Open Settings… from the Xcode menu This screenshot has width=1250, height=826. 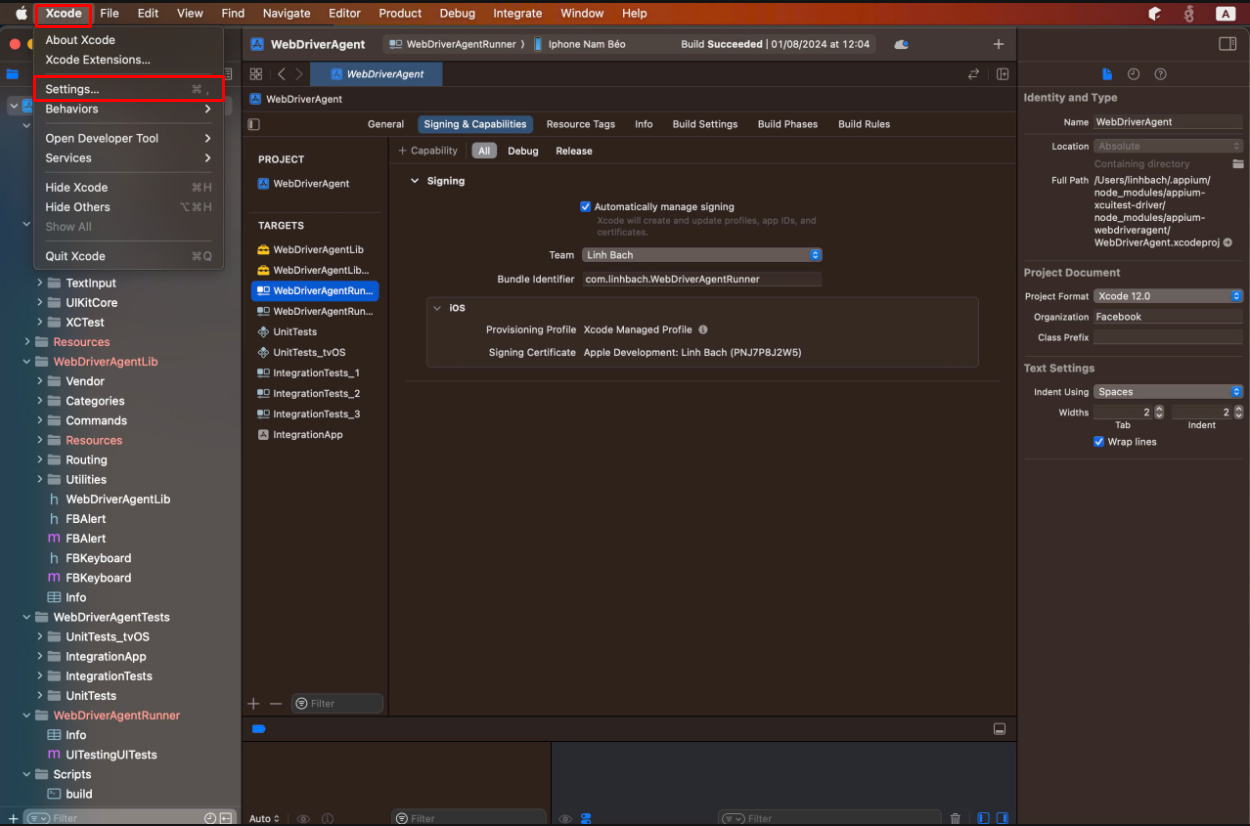pos(72,89)
